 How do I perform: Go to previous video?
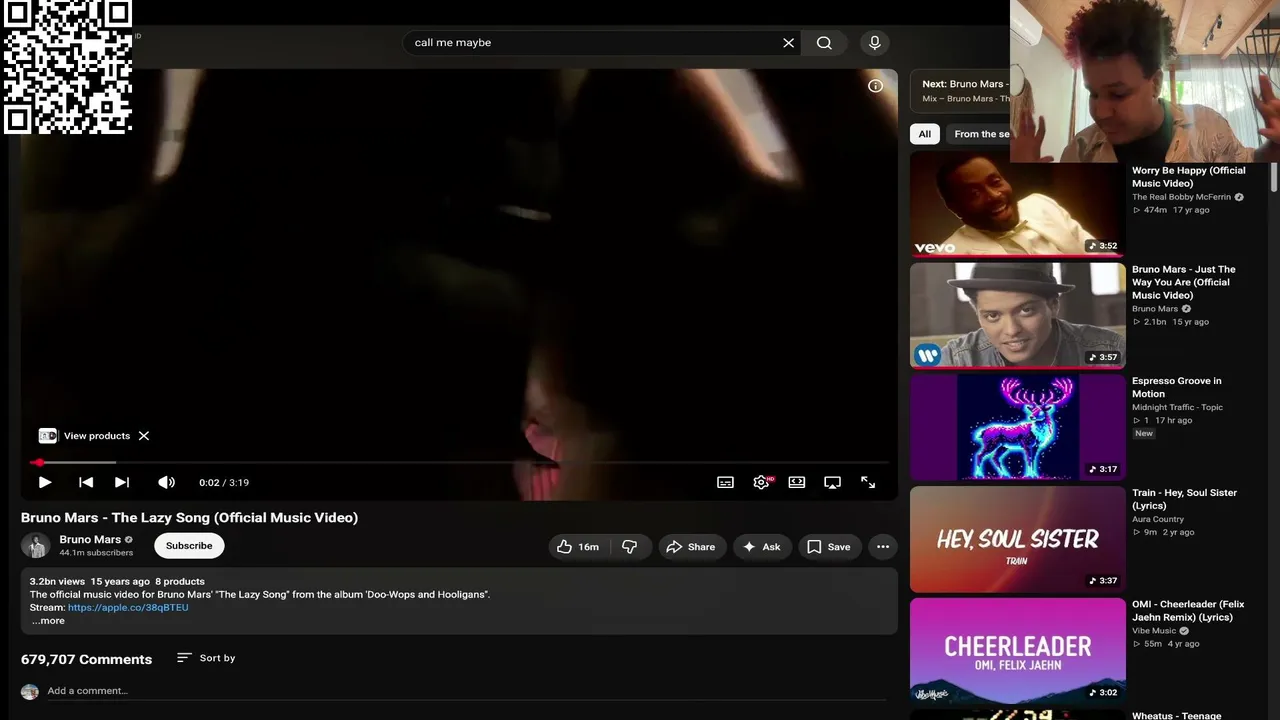coord(86,482)
